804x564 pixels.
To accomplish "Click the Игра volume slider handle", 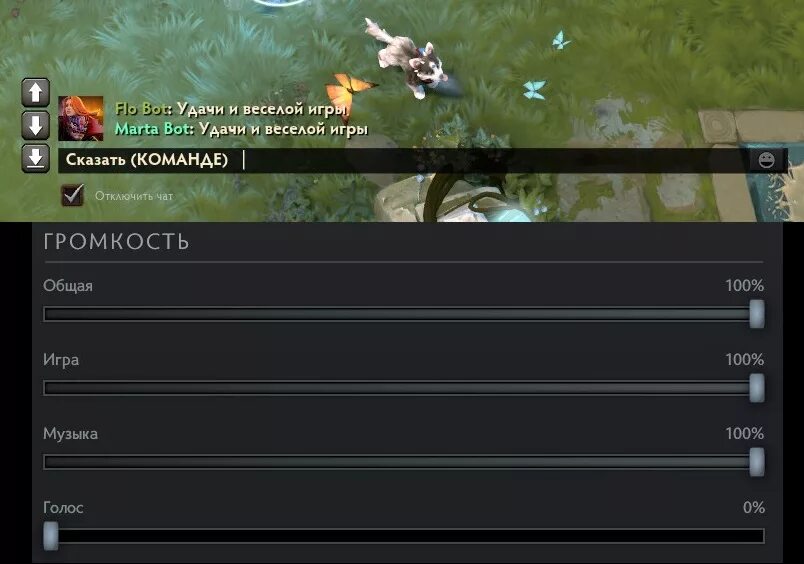I will tap(757, 388).
